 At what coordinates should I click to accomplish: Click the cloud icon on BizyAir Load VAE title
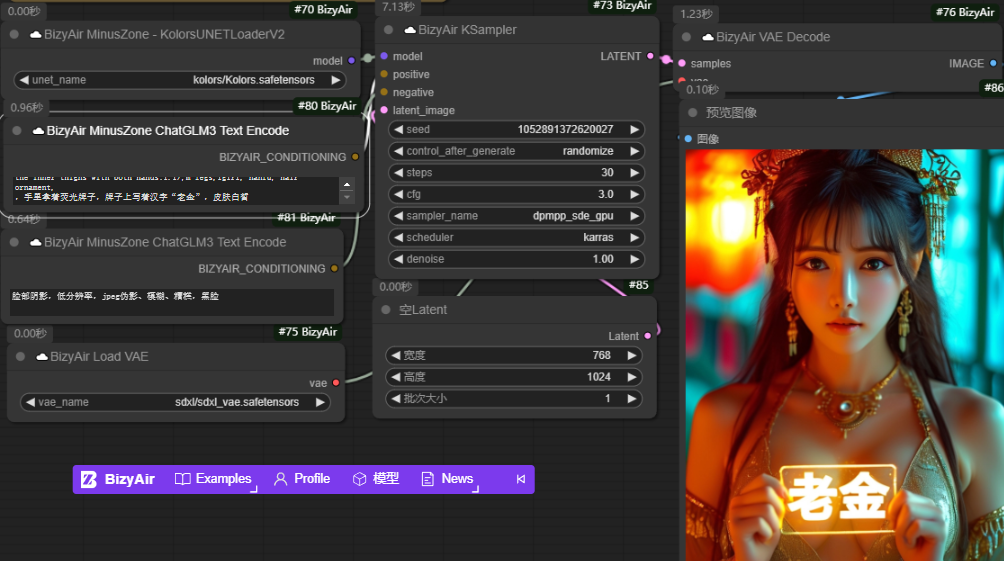42,357
